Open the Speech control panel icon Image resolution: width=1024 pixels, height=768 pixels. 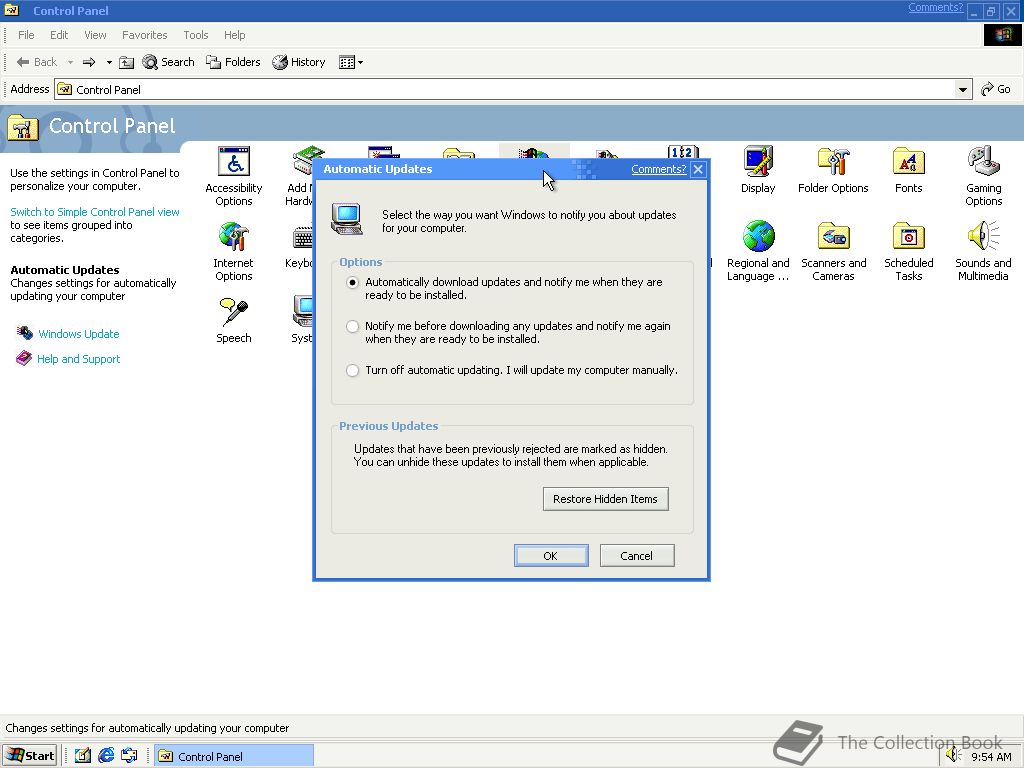point(234,312)
